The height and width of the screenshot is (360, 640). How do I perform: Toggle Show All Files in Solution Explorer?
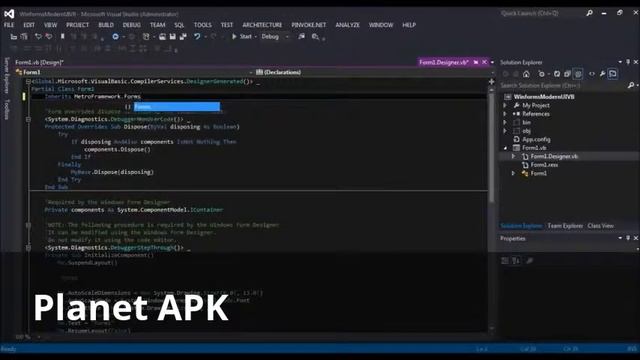pyautogui.click(x=578, y=74)
